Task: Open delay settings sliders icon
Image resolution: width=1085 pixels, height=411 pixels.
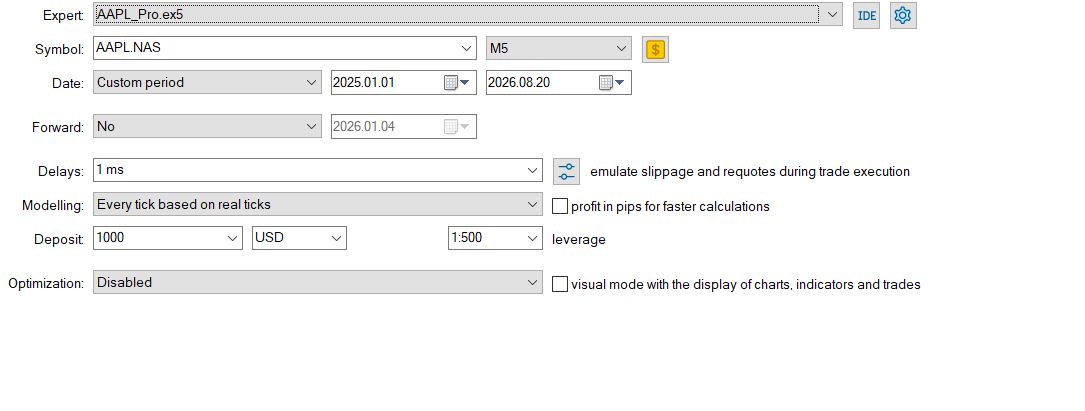Action: pos(566,171)
